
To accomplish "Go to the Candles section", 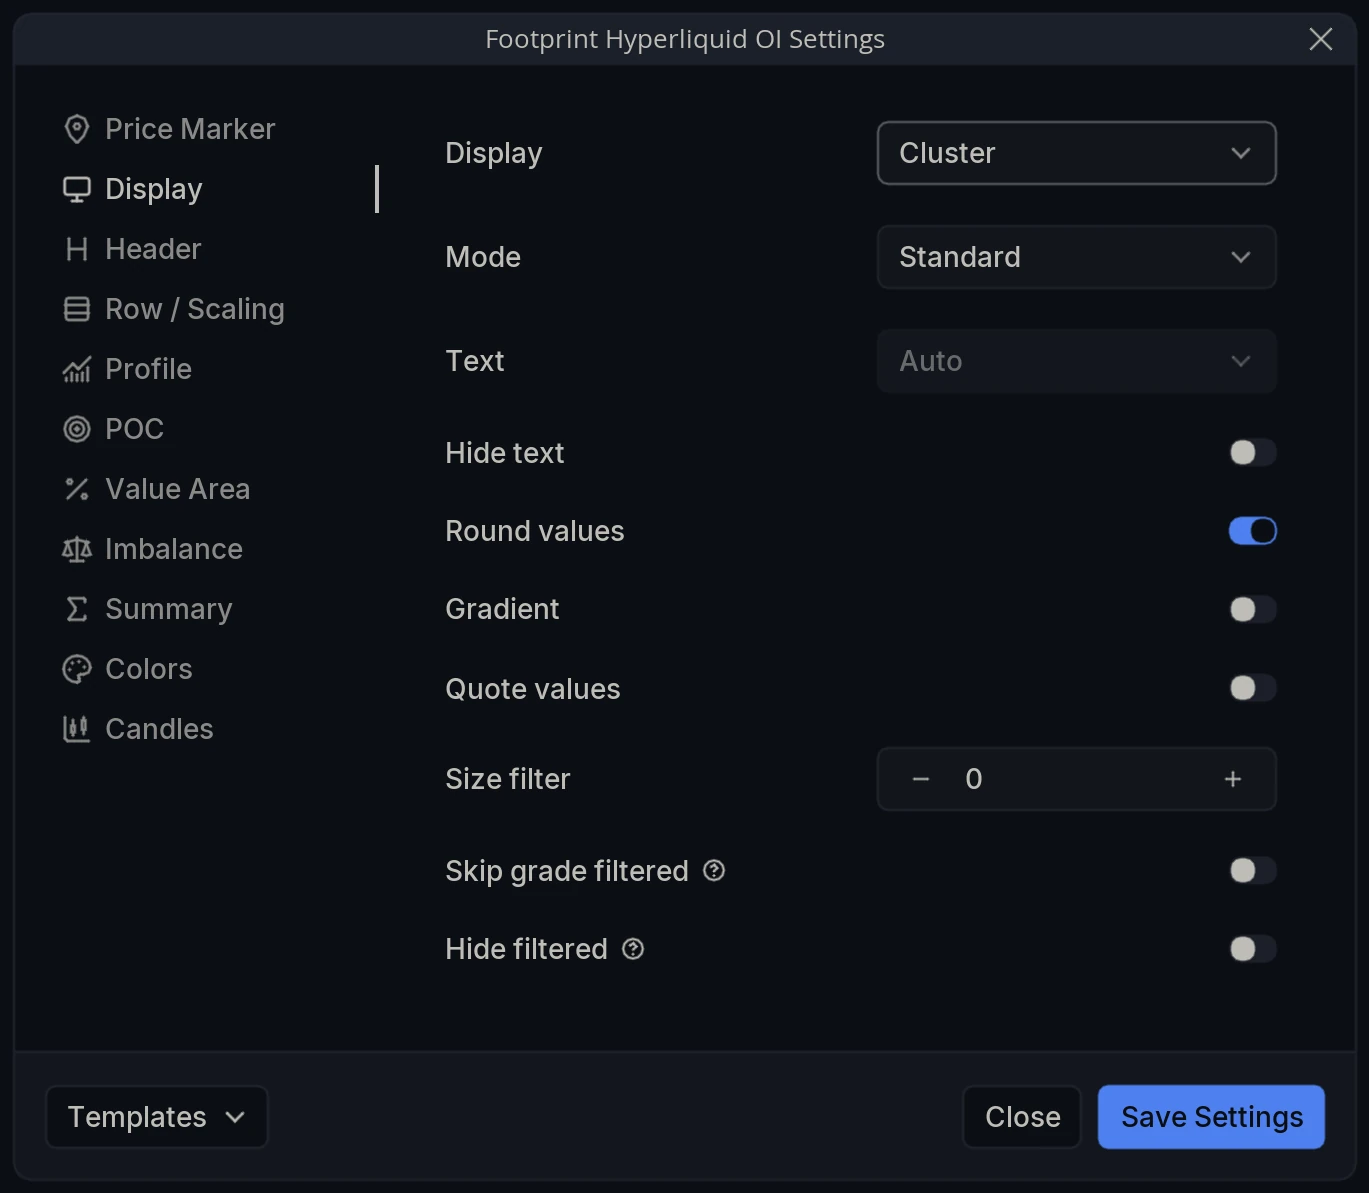I will tap(159, 729).
